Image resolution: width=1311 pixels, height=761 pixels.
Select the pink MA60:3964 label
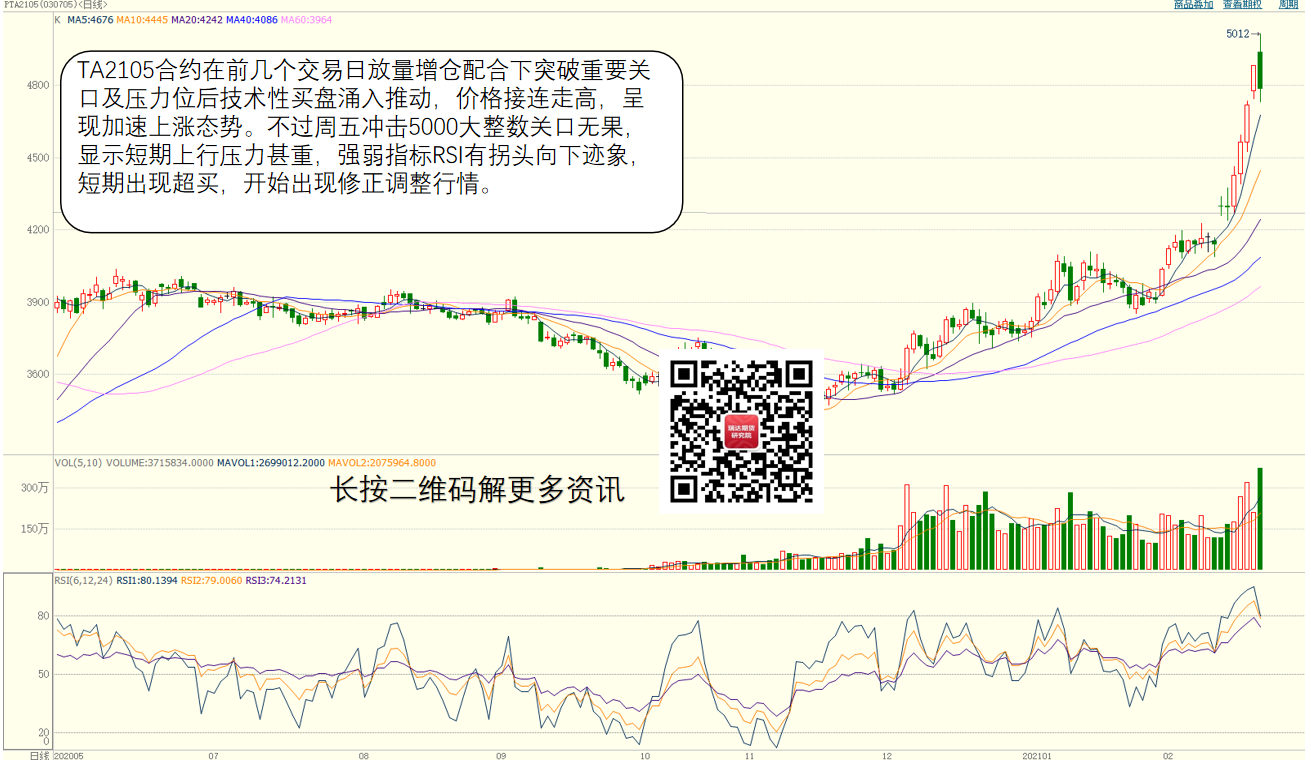click(x=306, y=19)
